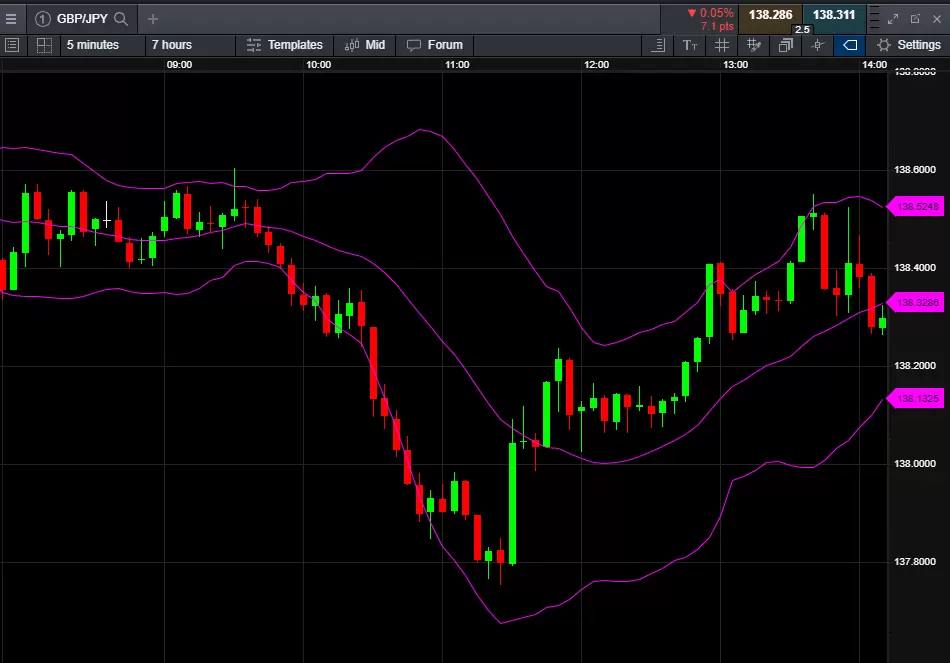Select the drawing tools icon
The image size is (950, 663).
(x=753, y=45)
